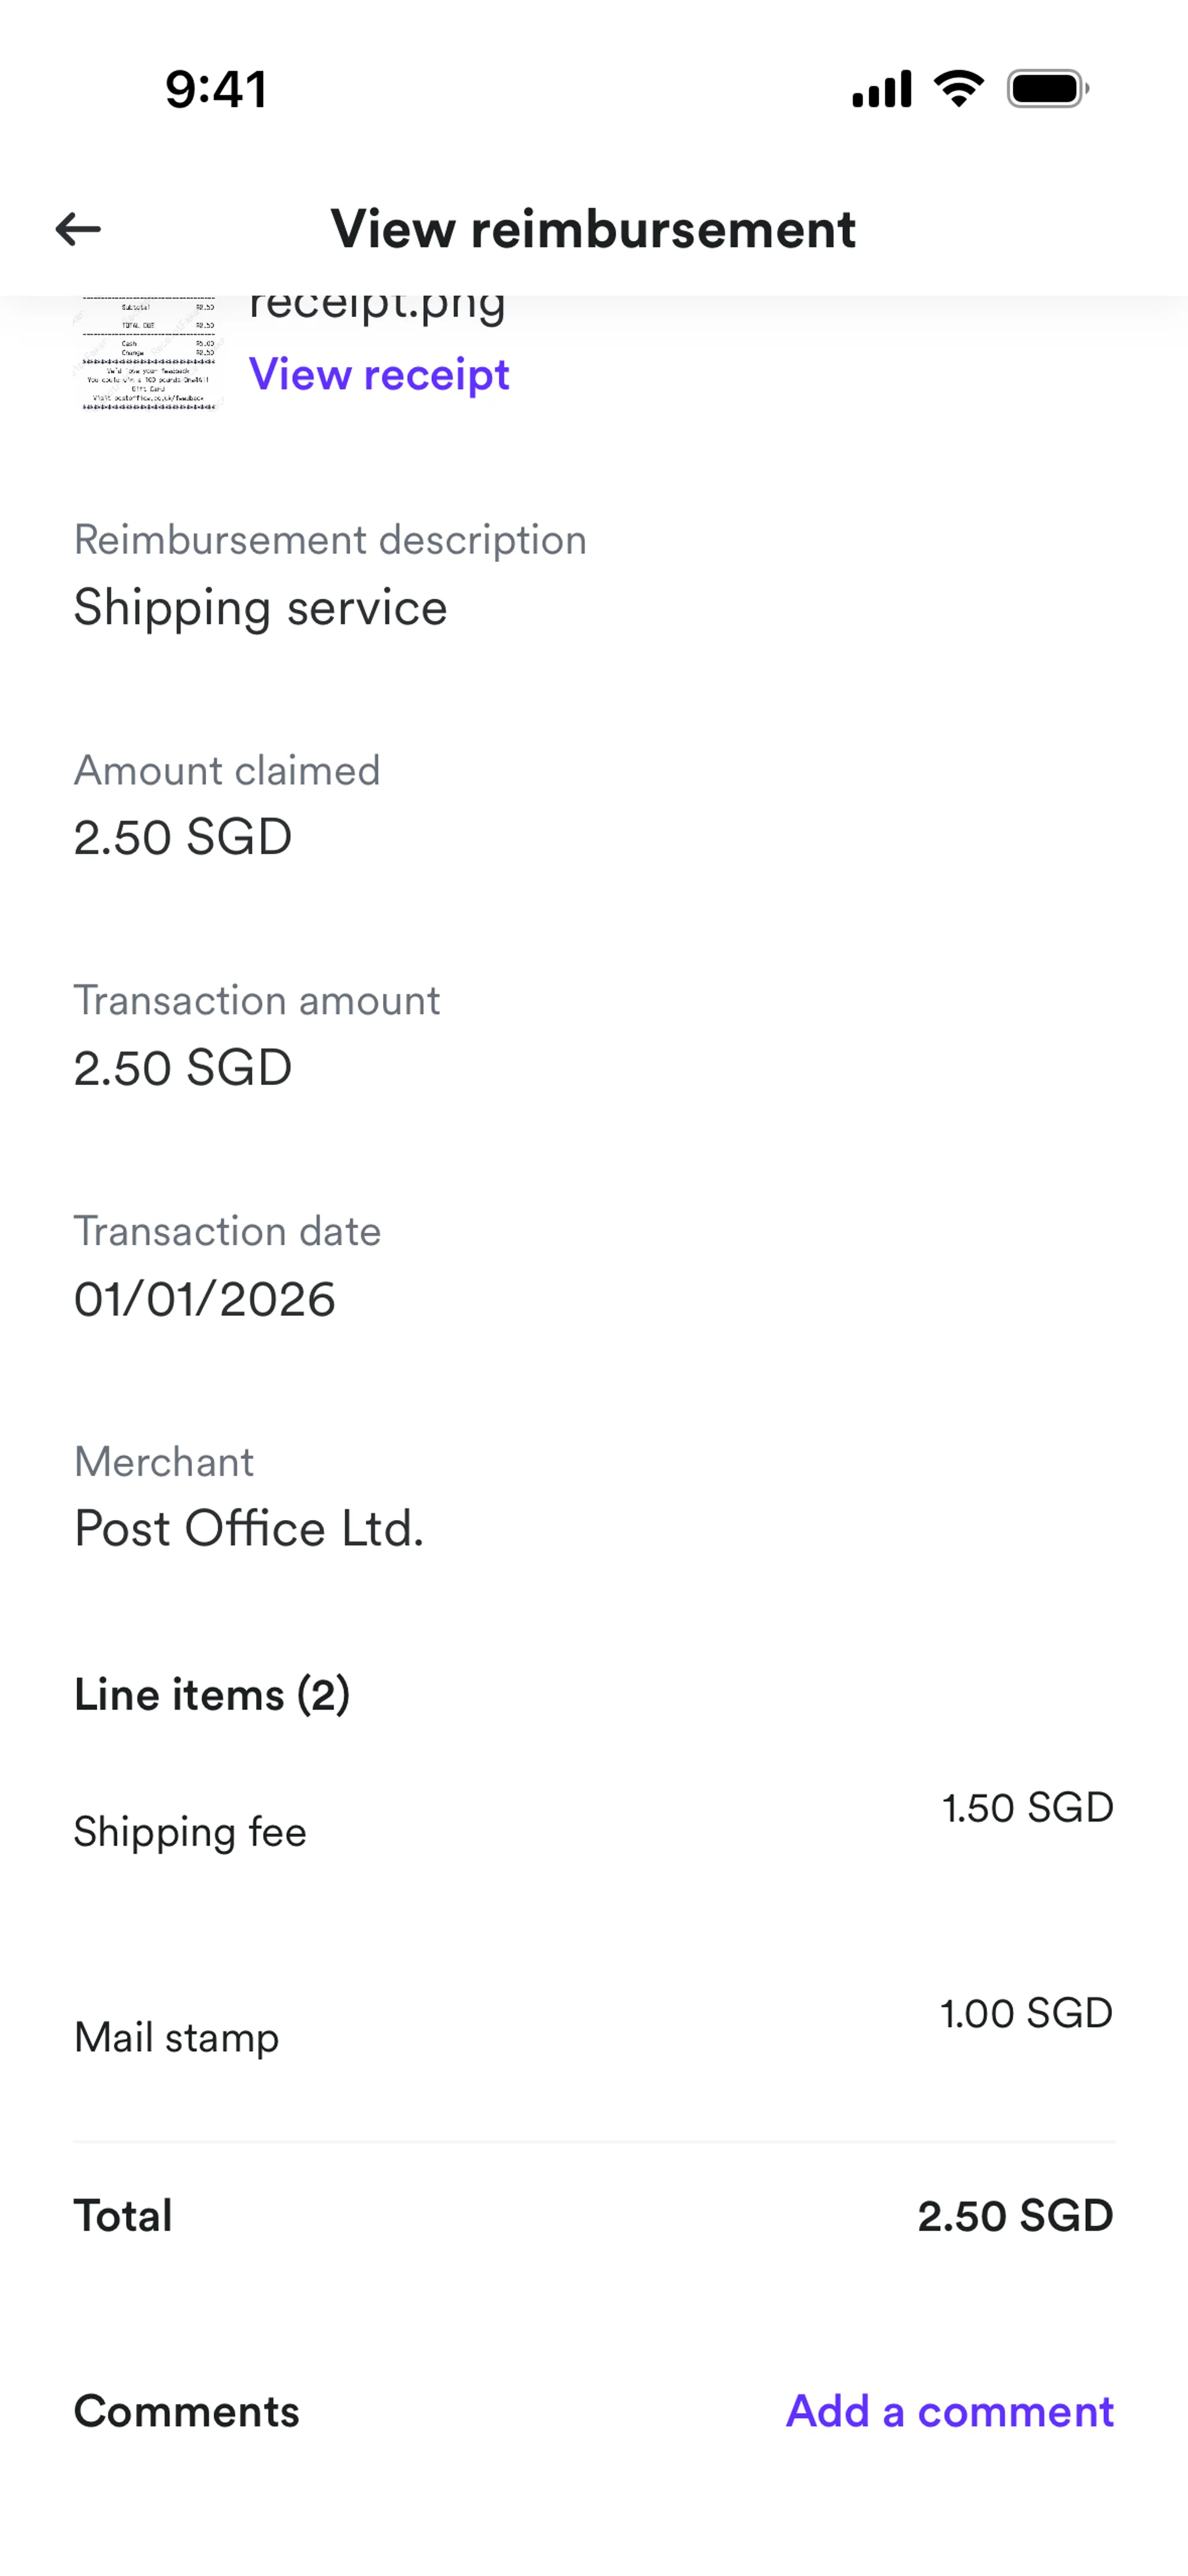Tap the Comments section heading

click(x=187, y=2411)
